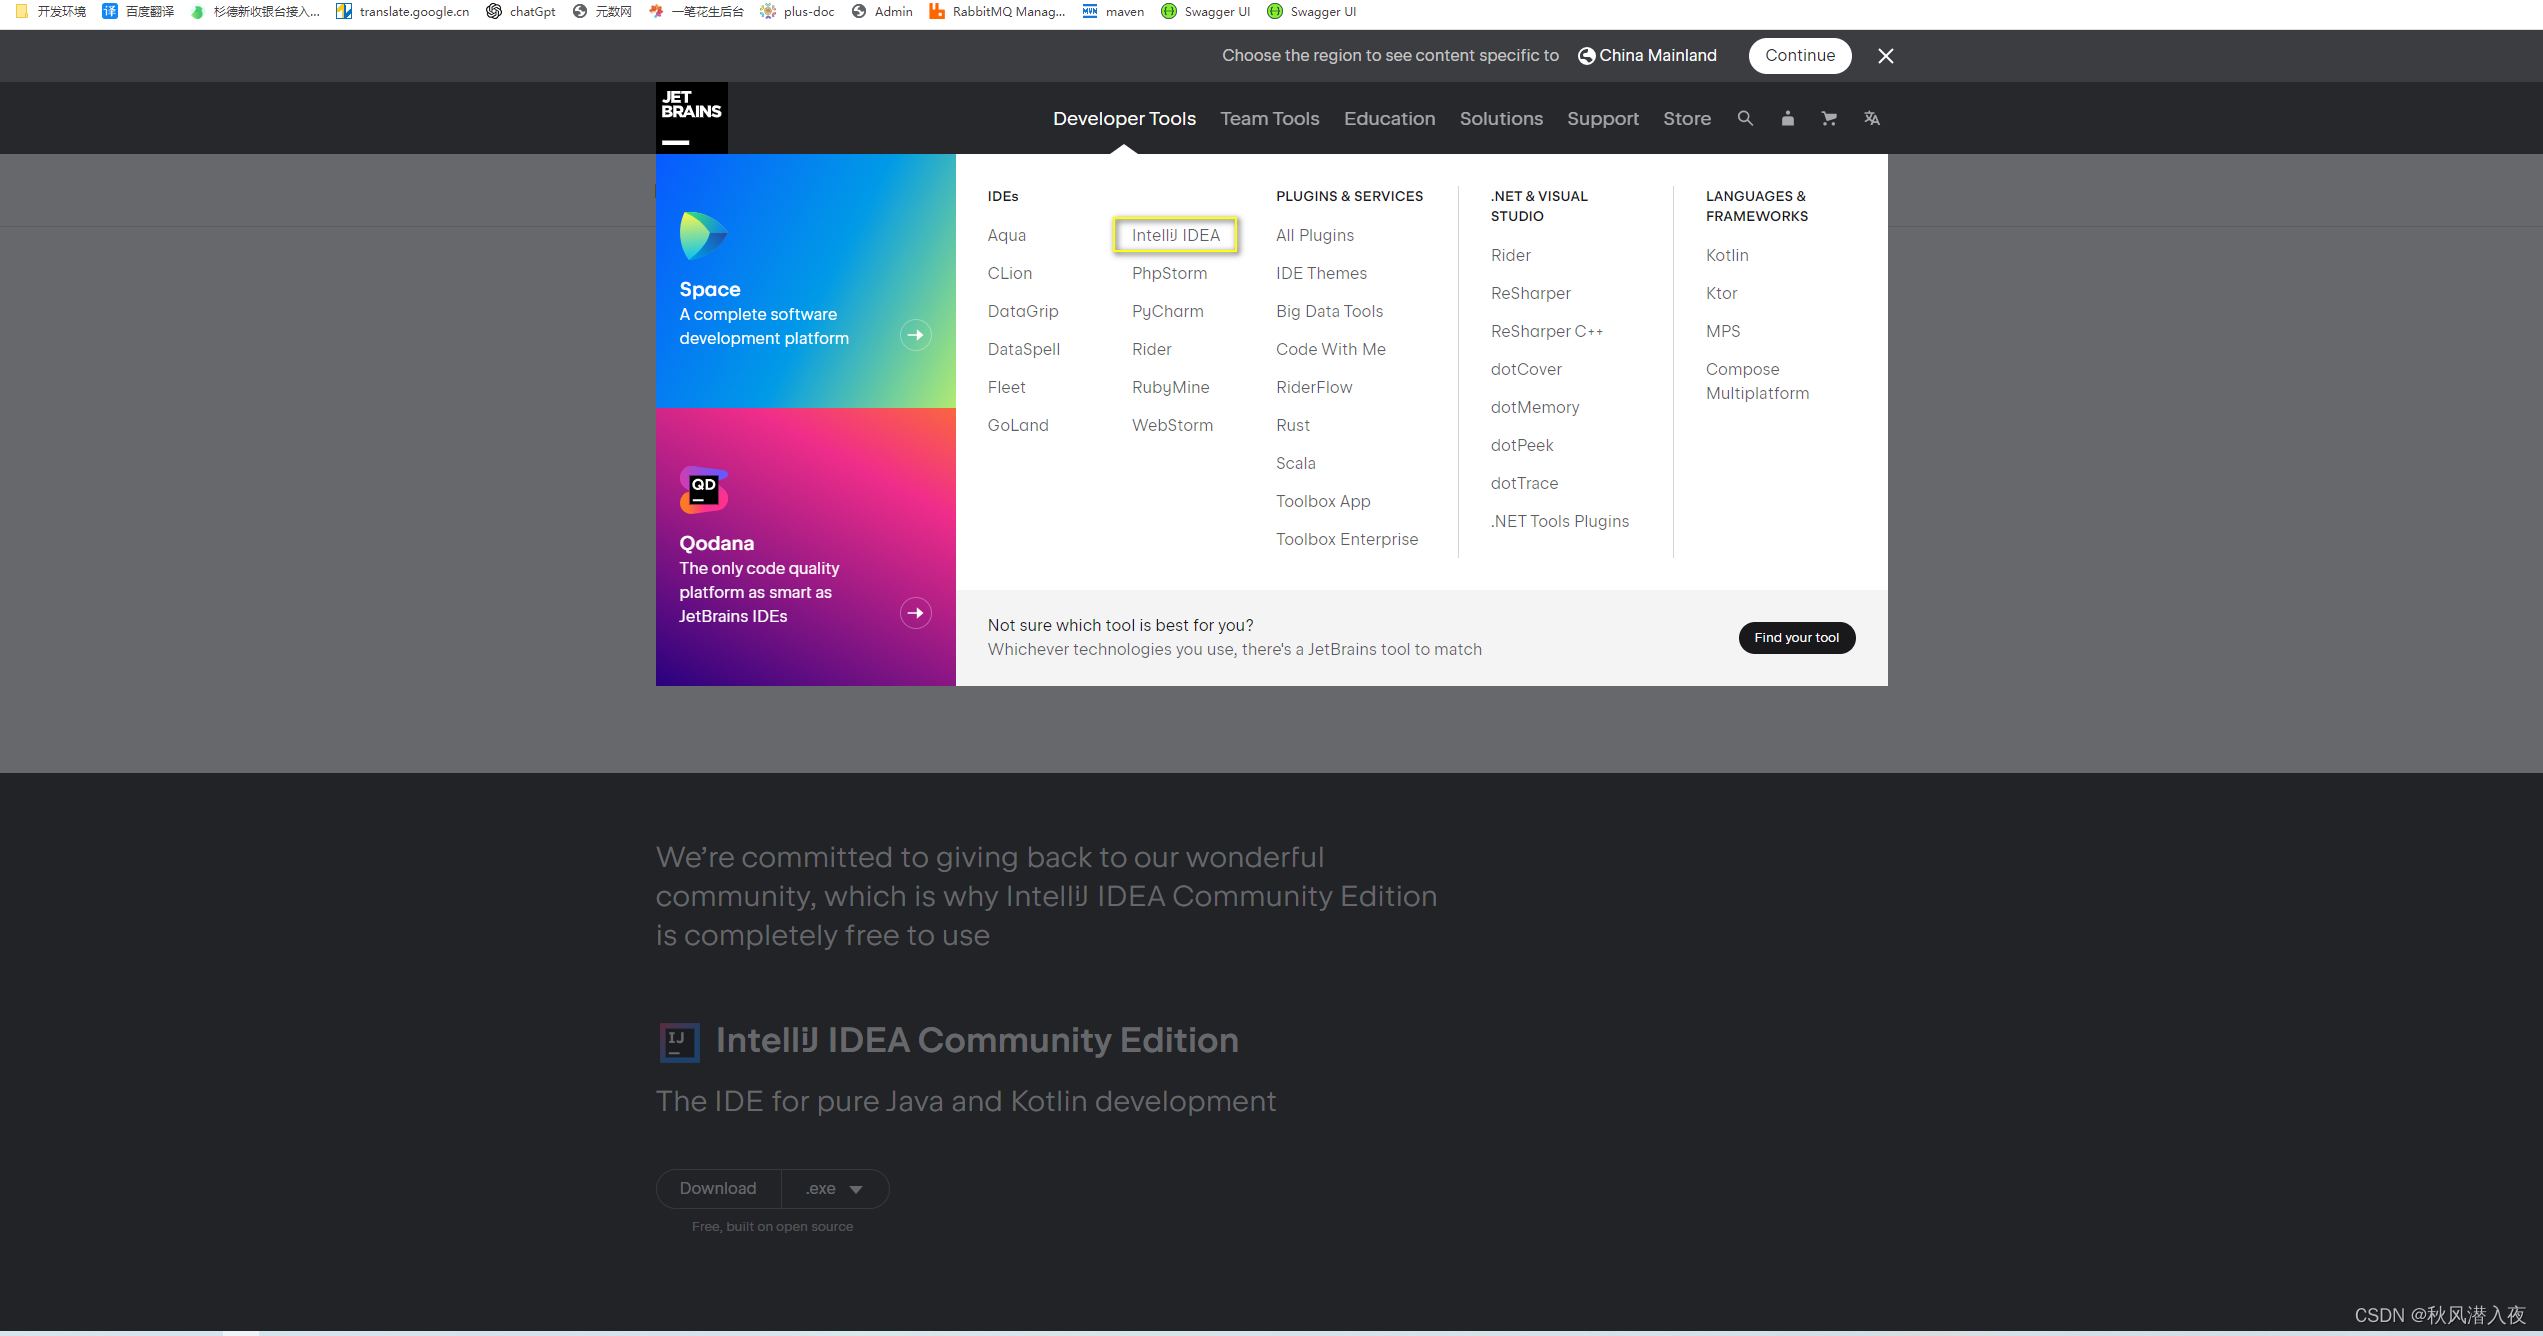Viewport: 2543px width, 1336px height.
Task: Open the RabbitMQ Management bookmark
Action: [x=996, y=11]
